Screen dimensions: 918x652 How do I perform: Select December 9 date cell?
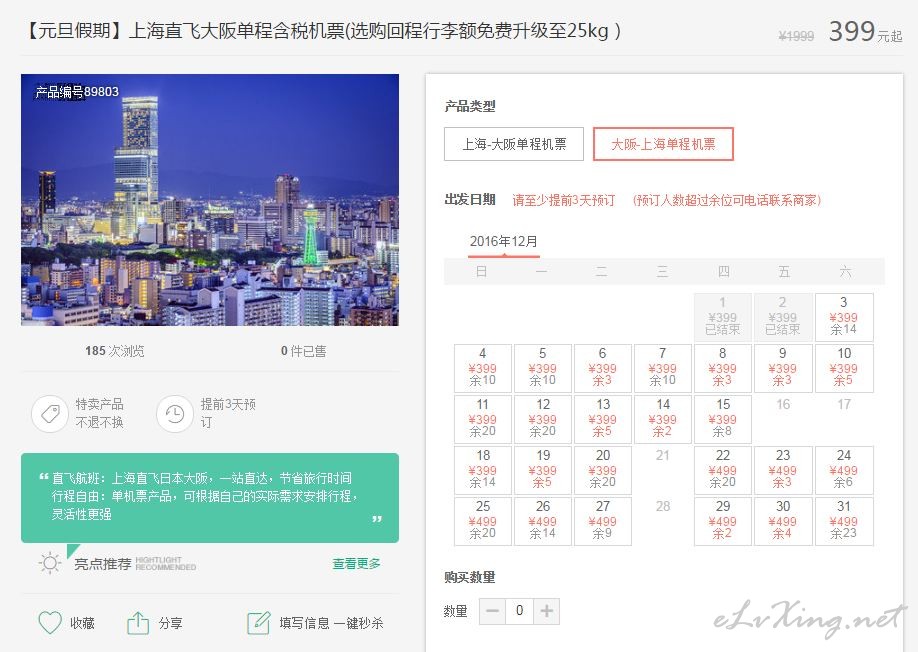pyautogui.click(x=783, y=368)
